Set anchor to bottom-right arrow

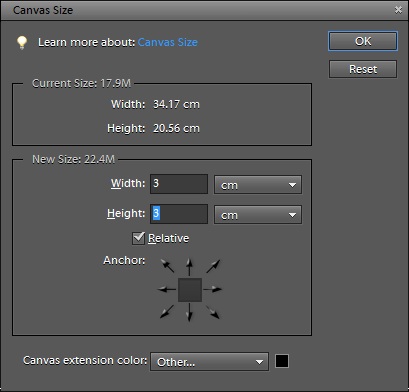click(213, 312)
